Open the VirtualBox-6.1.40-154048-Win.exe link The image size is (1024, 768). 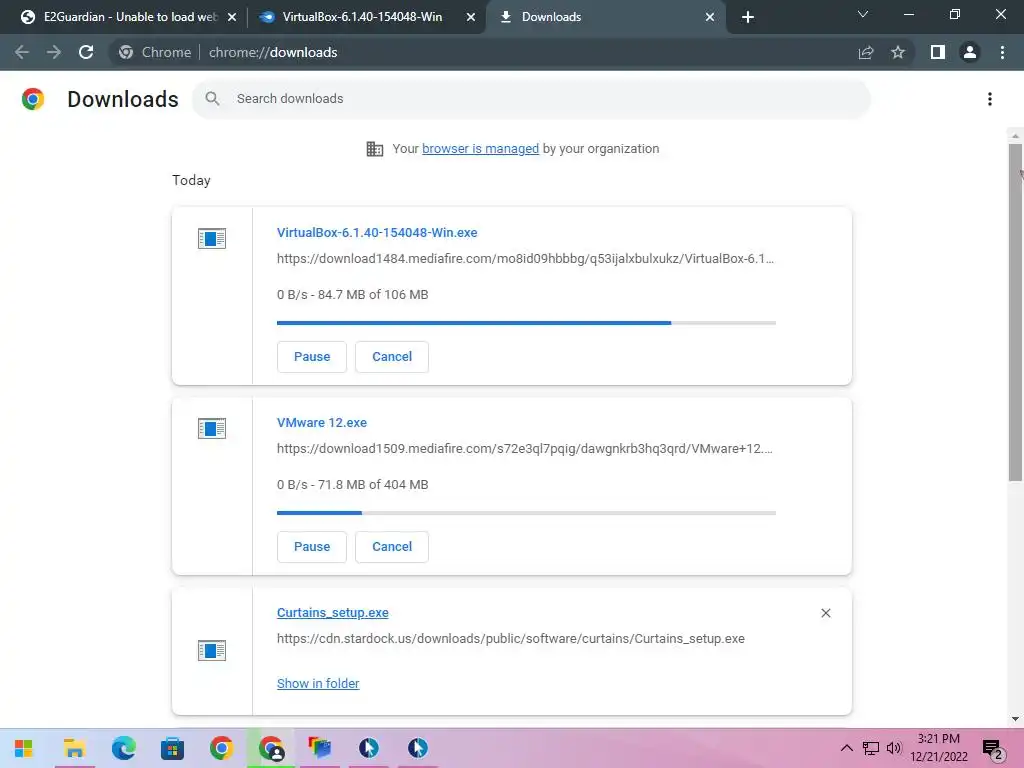click(377, 232)
